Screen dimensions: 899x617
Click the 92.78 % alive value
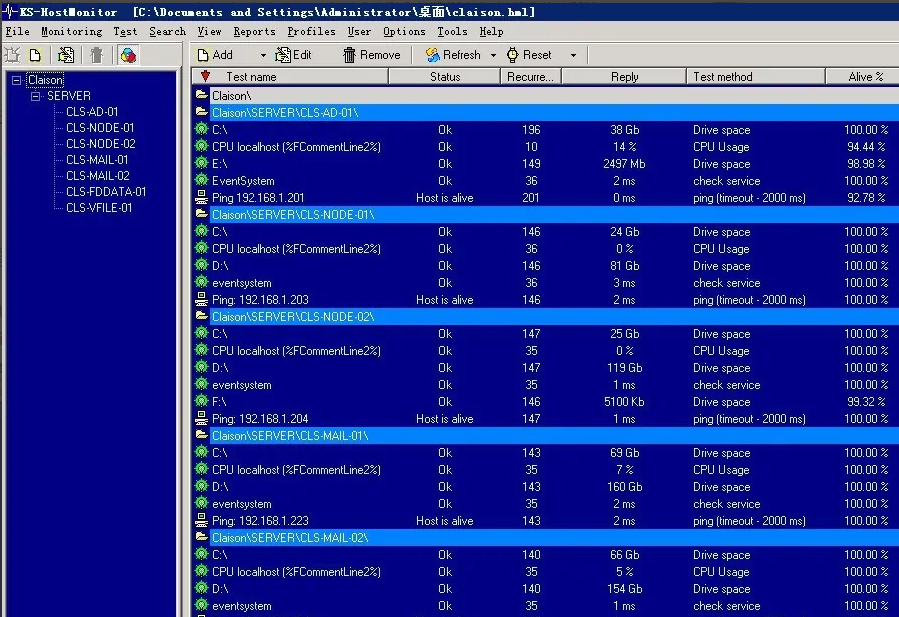866,198
